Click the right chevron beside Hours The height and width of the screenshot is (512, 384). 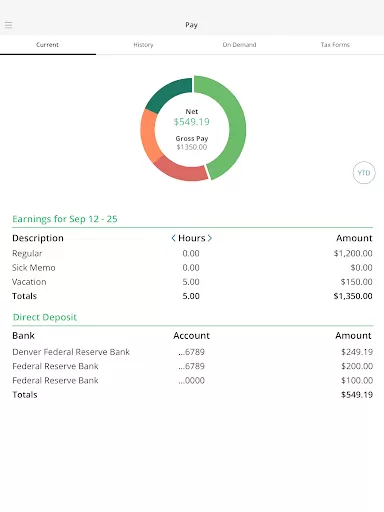click(x=210, y=238)
